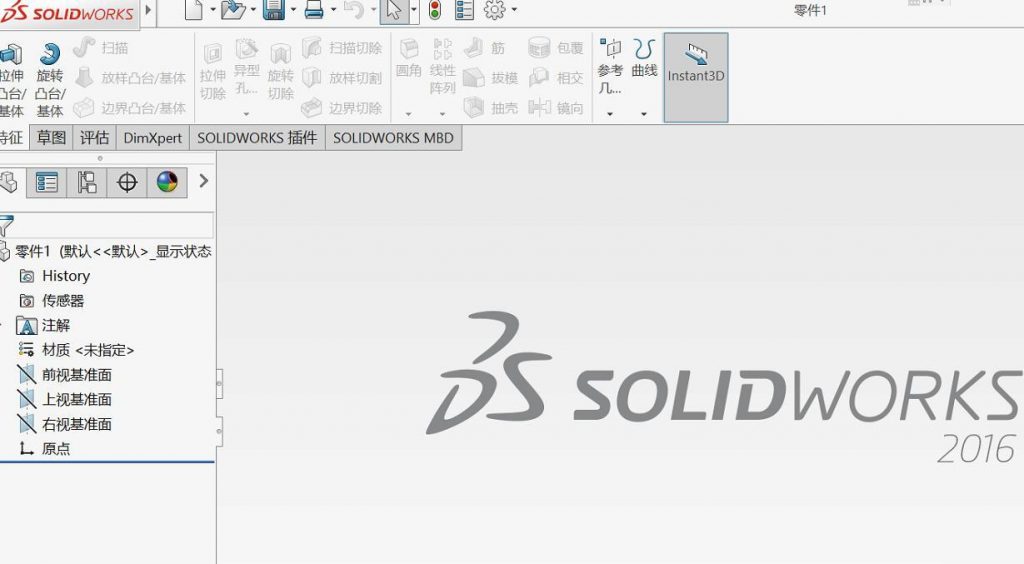The image size is (1024, 564).
Task: Click the Print icon
Action: coord(314,10)
